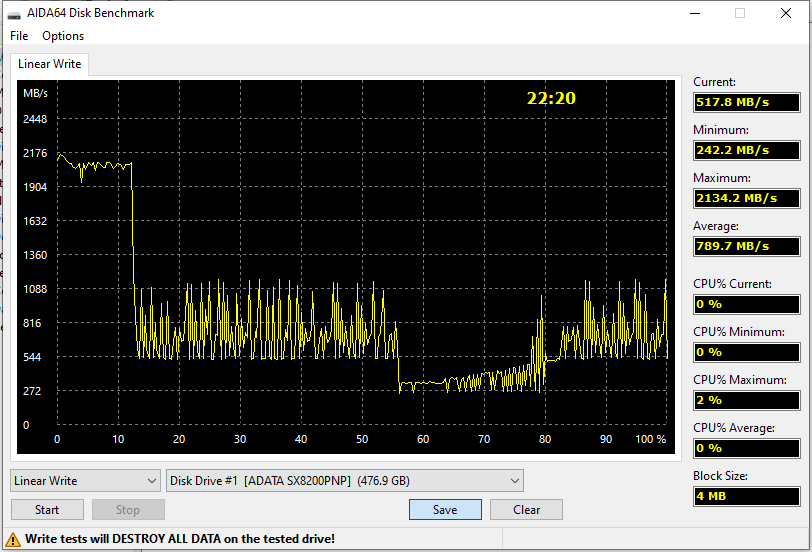Image resolution: width=812 pixels, height=552 pixels.
Task: Open the Options menu
Action: pyautogui.click(x=63, y=36)
